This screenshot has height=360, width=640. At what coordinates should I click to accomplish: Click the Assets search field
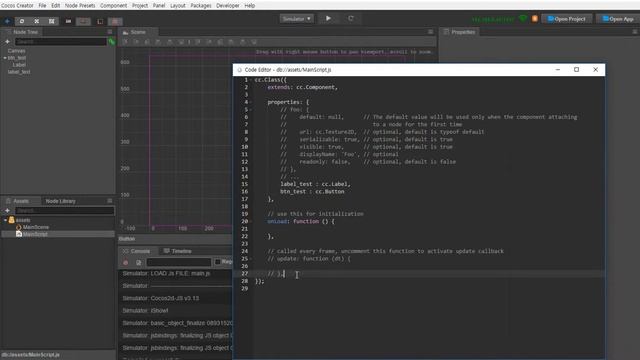(65, 211)
